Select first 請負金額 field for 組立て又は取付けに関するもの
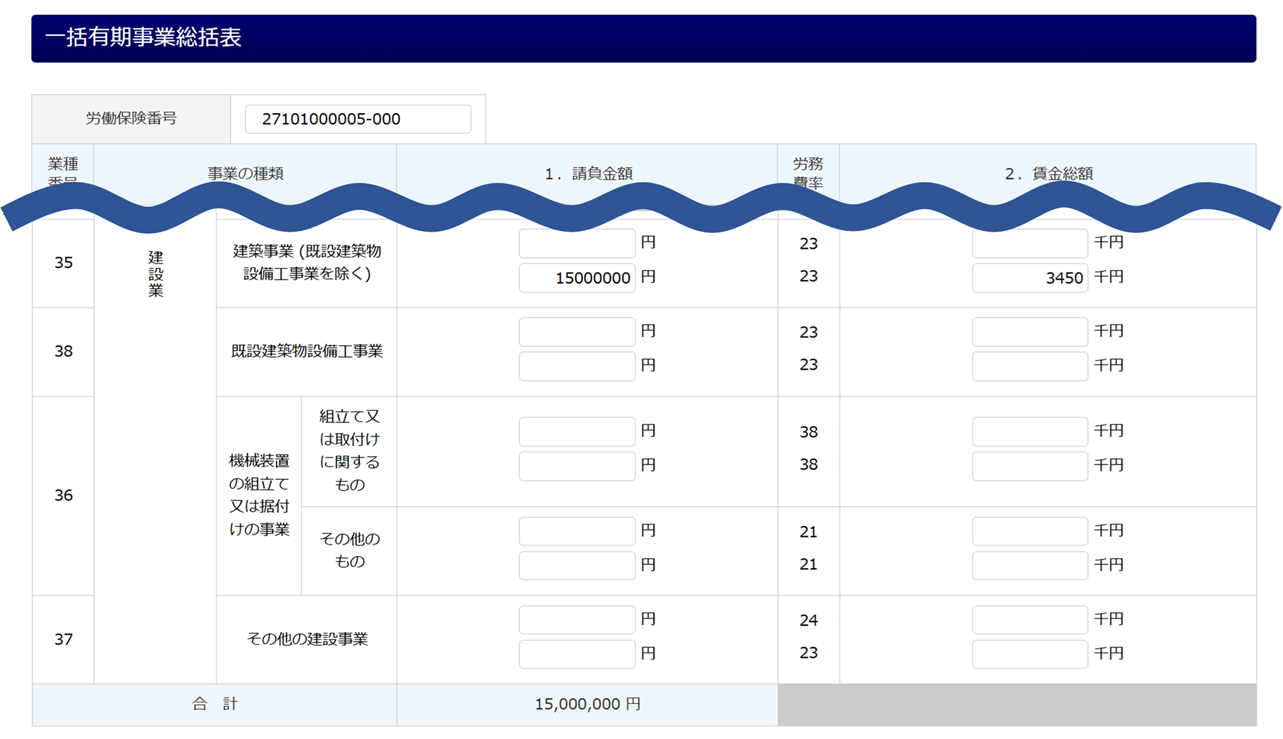 pyautogui.click(x=577, y=432)
